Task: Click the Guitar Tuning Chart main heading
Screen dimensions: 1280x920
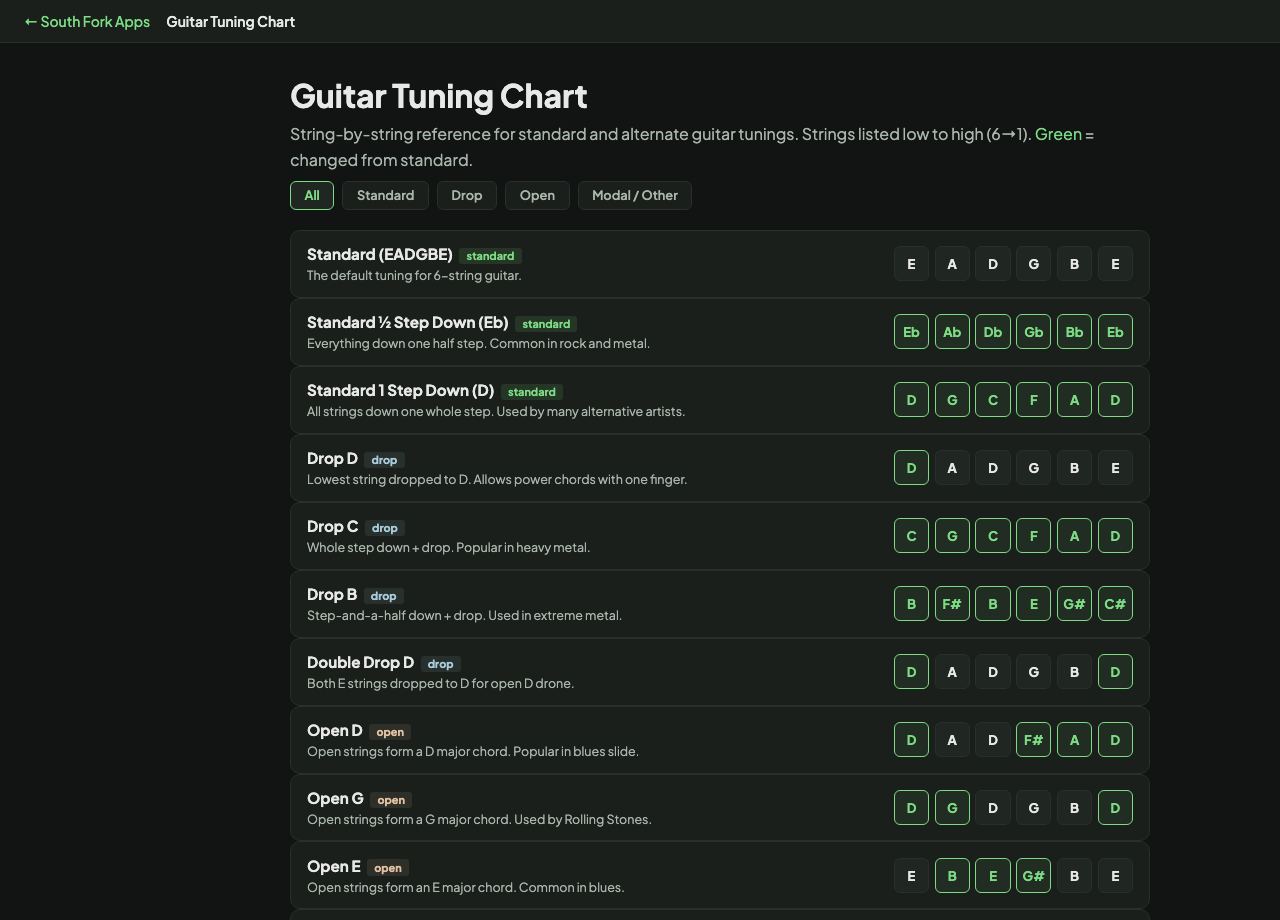Action: pos(439,96)
